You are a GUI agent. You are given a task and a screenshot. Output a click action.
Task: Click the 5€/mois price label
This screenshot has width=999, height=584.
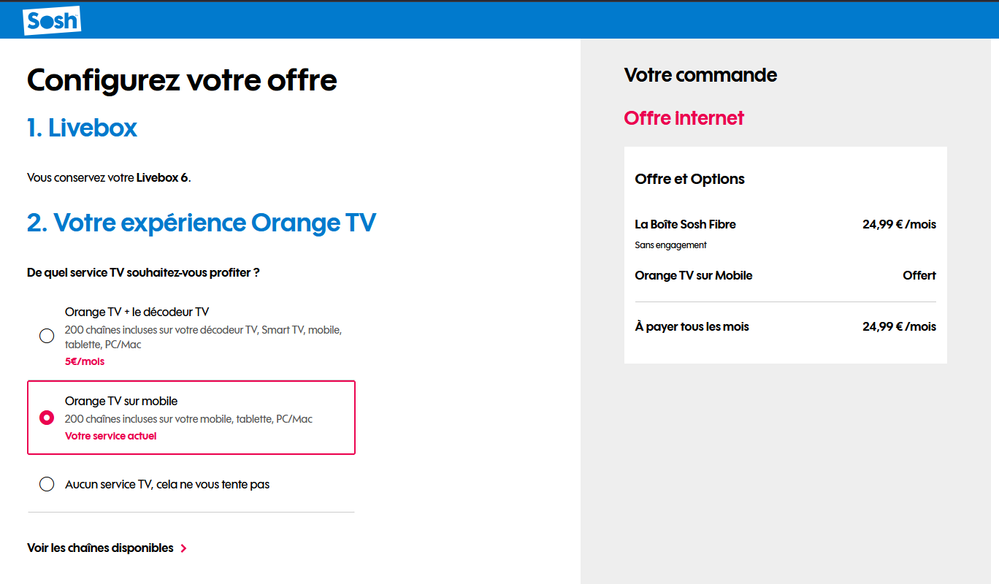(x=85, y=361)
